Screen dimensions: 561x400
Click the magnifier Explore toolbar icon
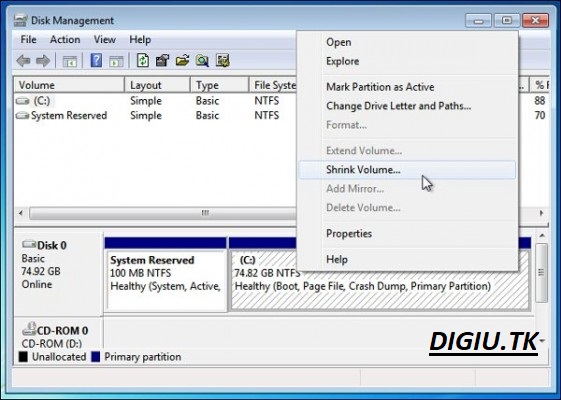202,61
